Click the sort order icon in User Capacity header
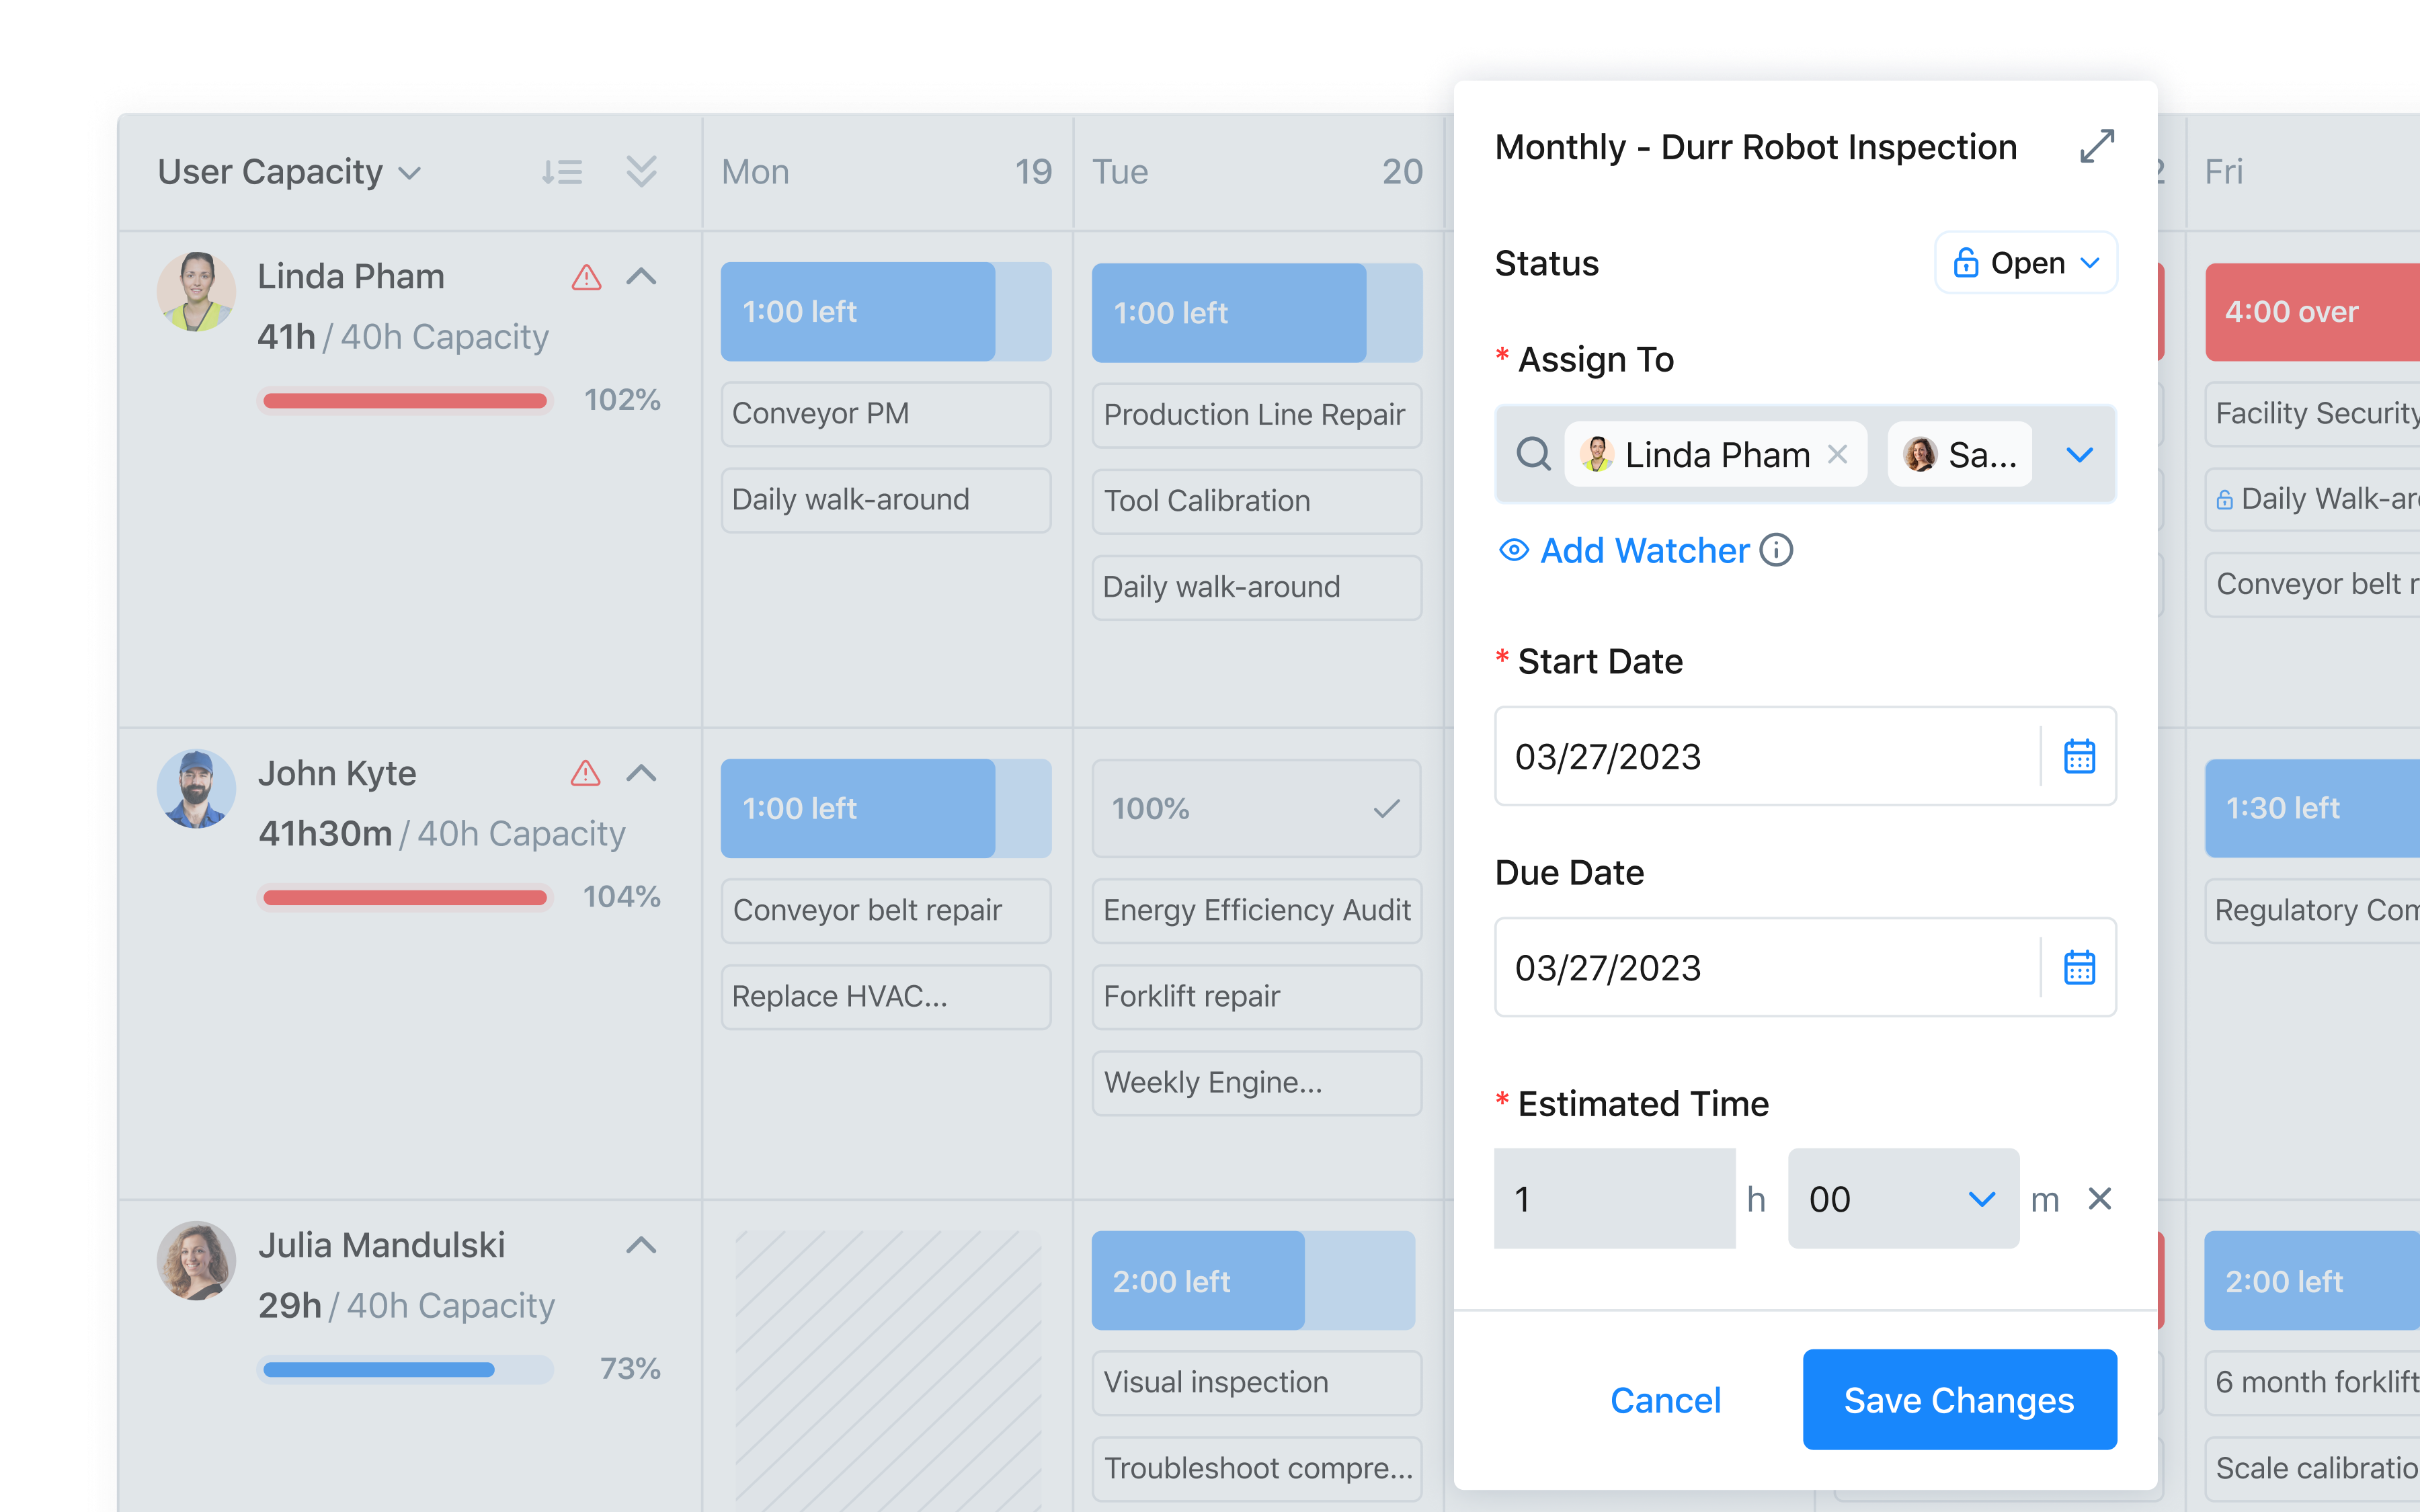Screen dimensions: 2420x1512 [562, 172]
